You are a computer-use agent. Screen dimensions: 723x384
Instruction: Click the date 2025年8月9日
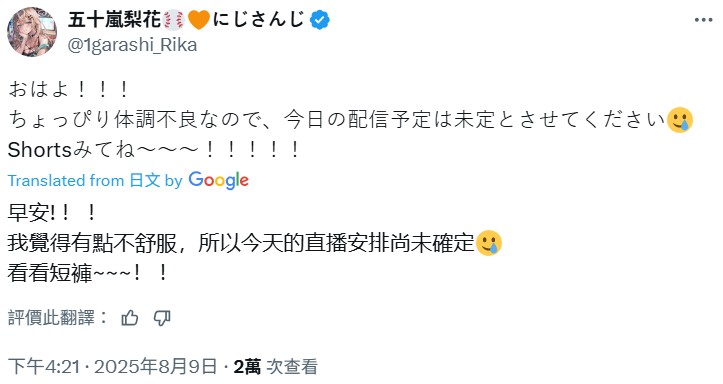click(155, 366)
